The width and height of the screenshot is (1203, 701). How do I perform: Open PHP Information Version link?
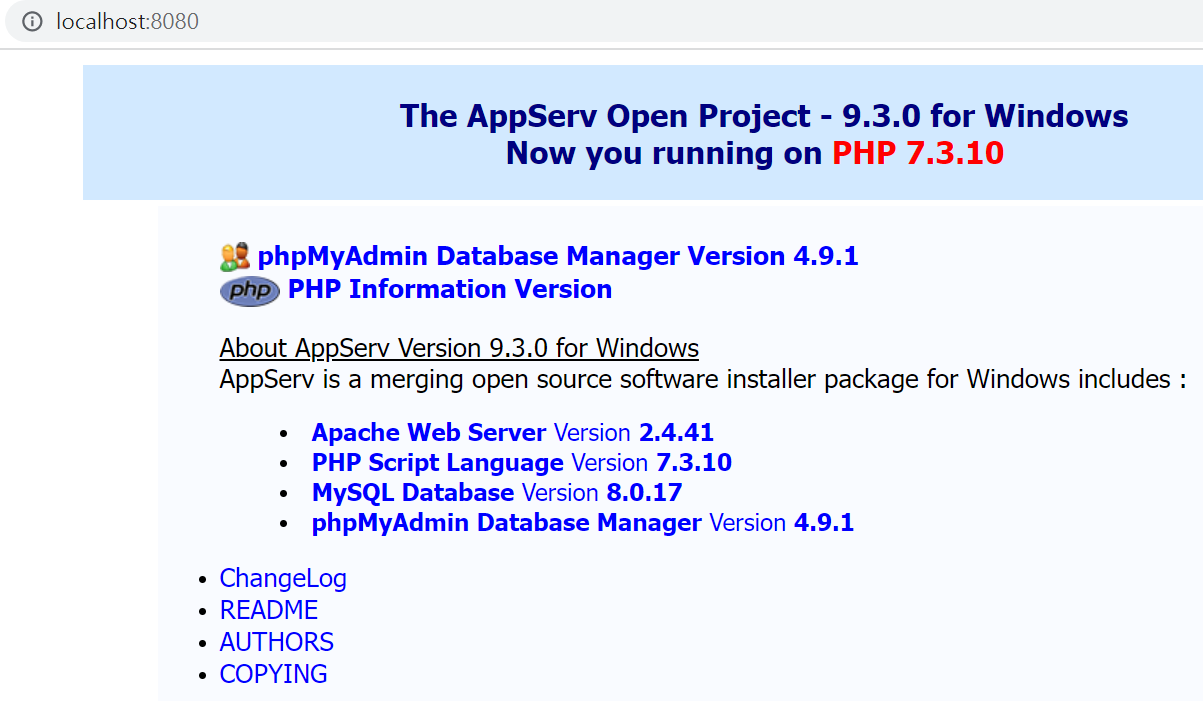pyautogui.click(x=450, y=289)
